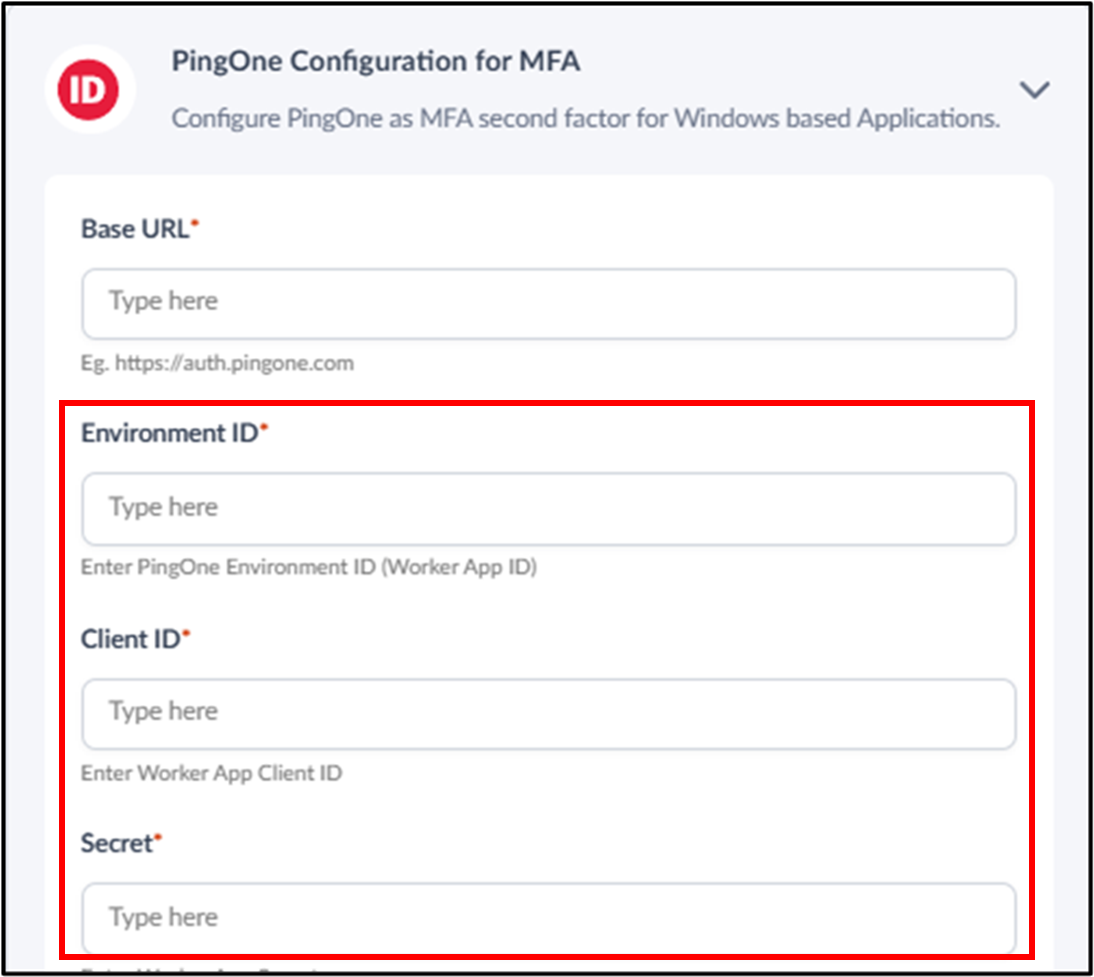Click the 'Environment ID' field label

[170, 433]
